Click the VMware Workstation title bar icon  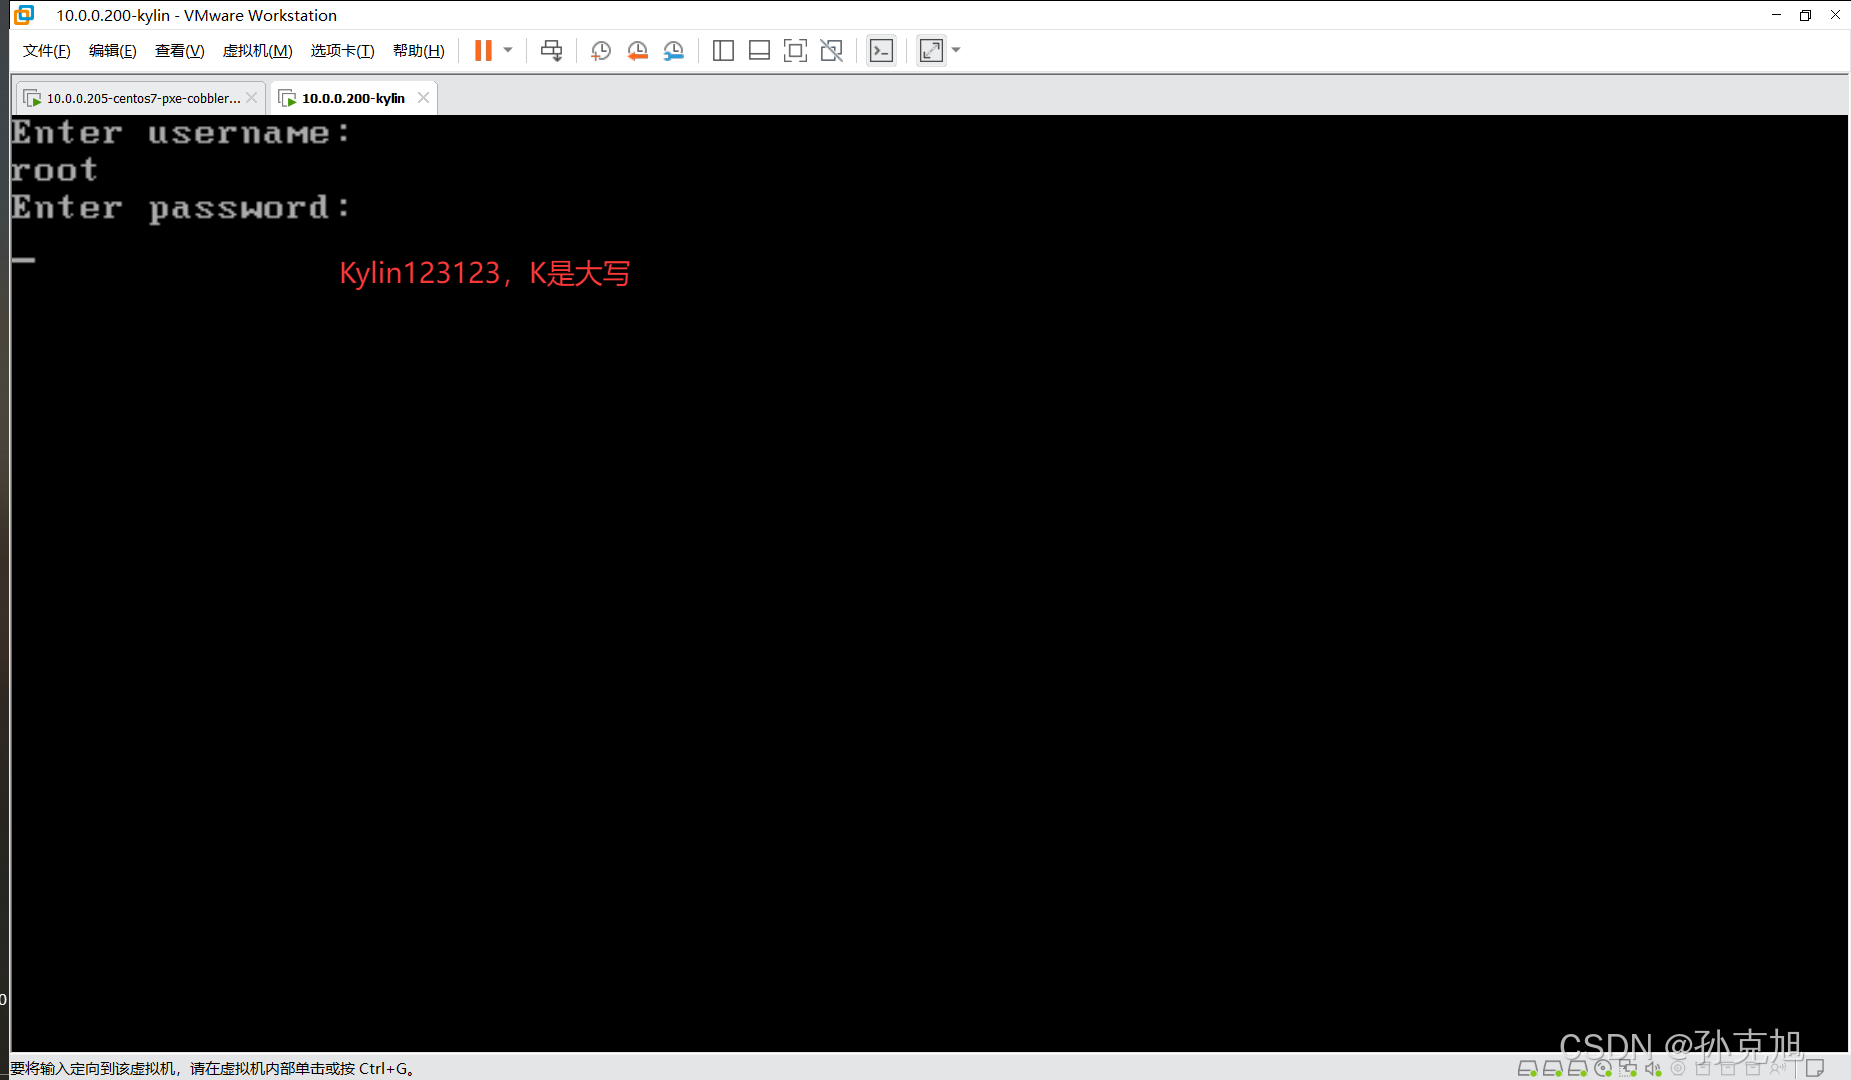coord(24,15)
